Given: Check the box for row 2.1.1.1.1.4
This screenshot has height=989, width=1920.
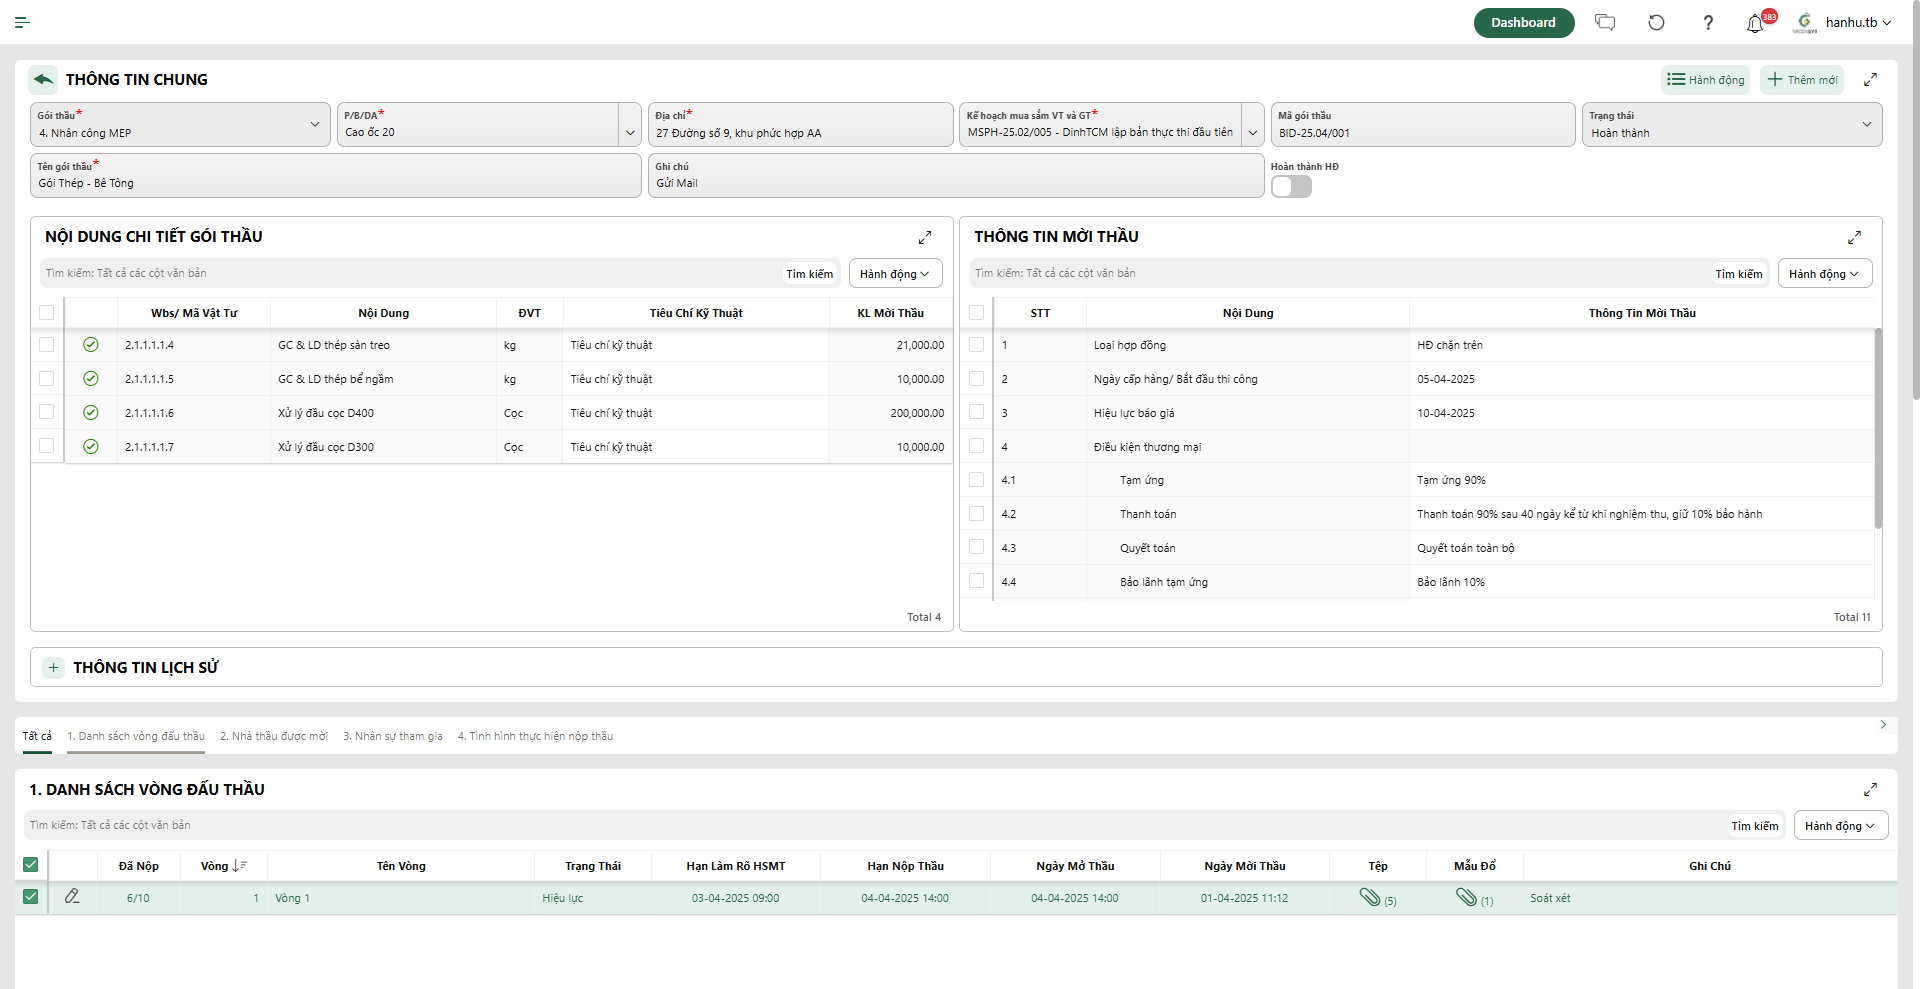Looking at the screenshot, I should point(47,345).
